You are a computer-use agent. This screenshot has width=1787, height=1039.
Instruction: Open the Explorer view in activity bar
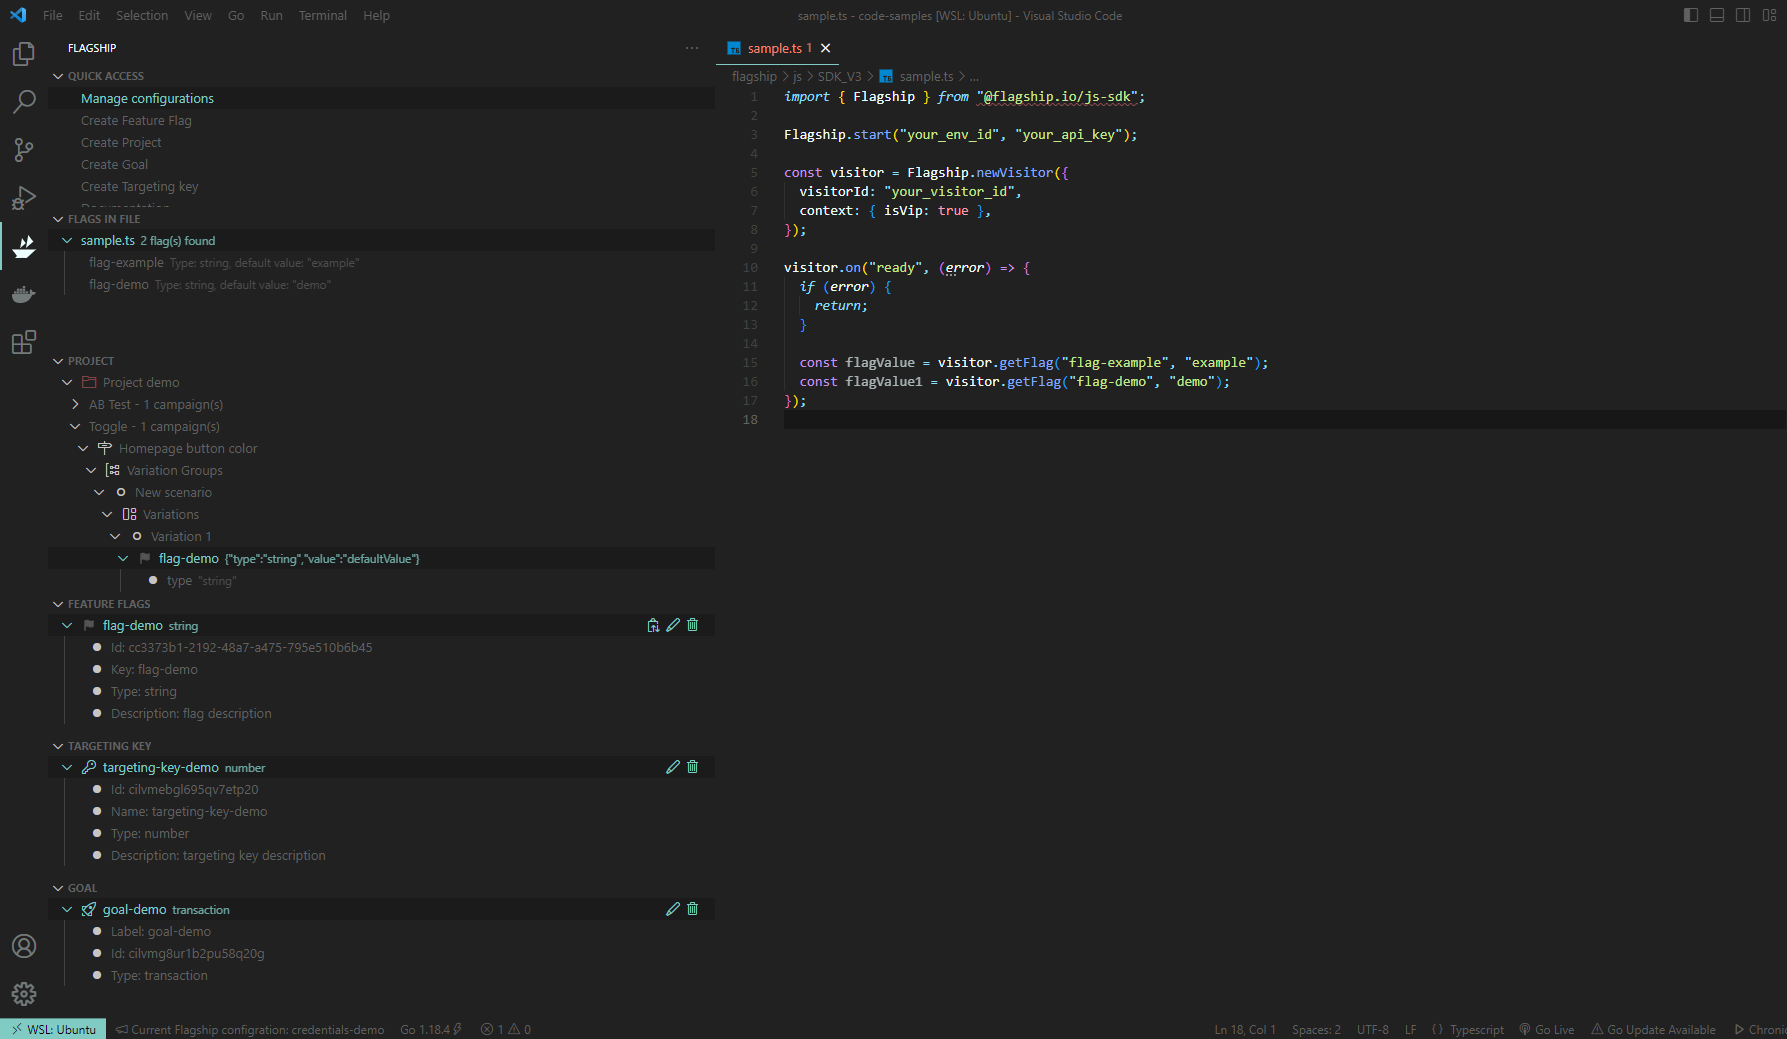click(x=24, y=54)
